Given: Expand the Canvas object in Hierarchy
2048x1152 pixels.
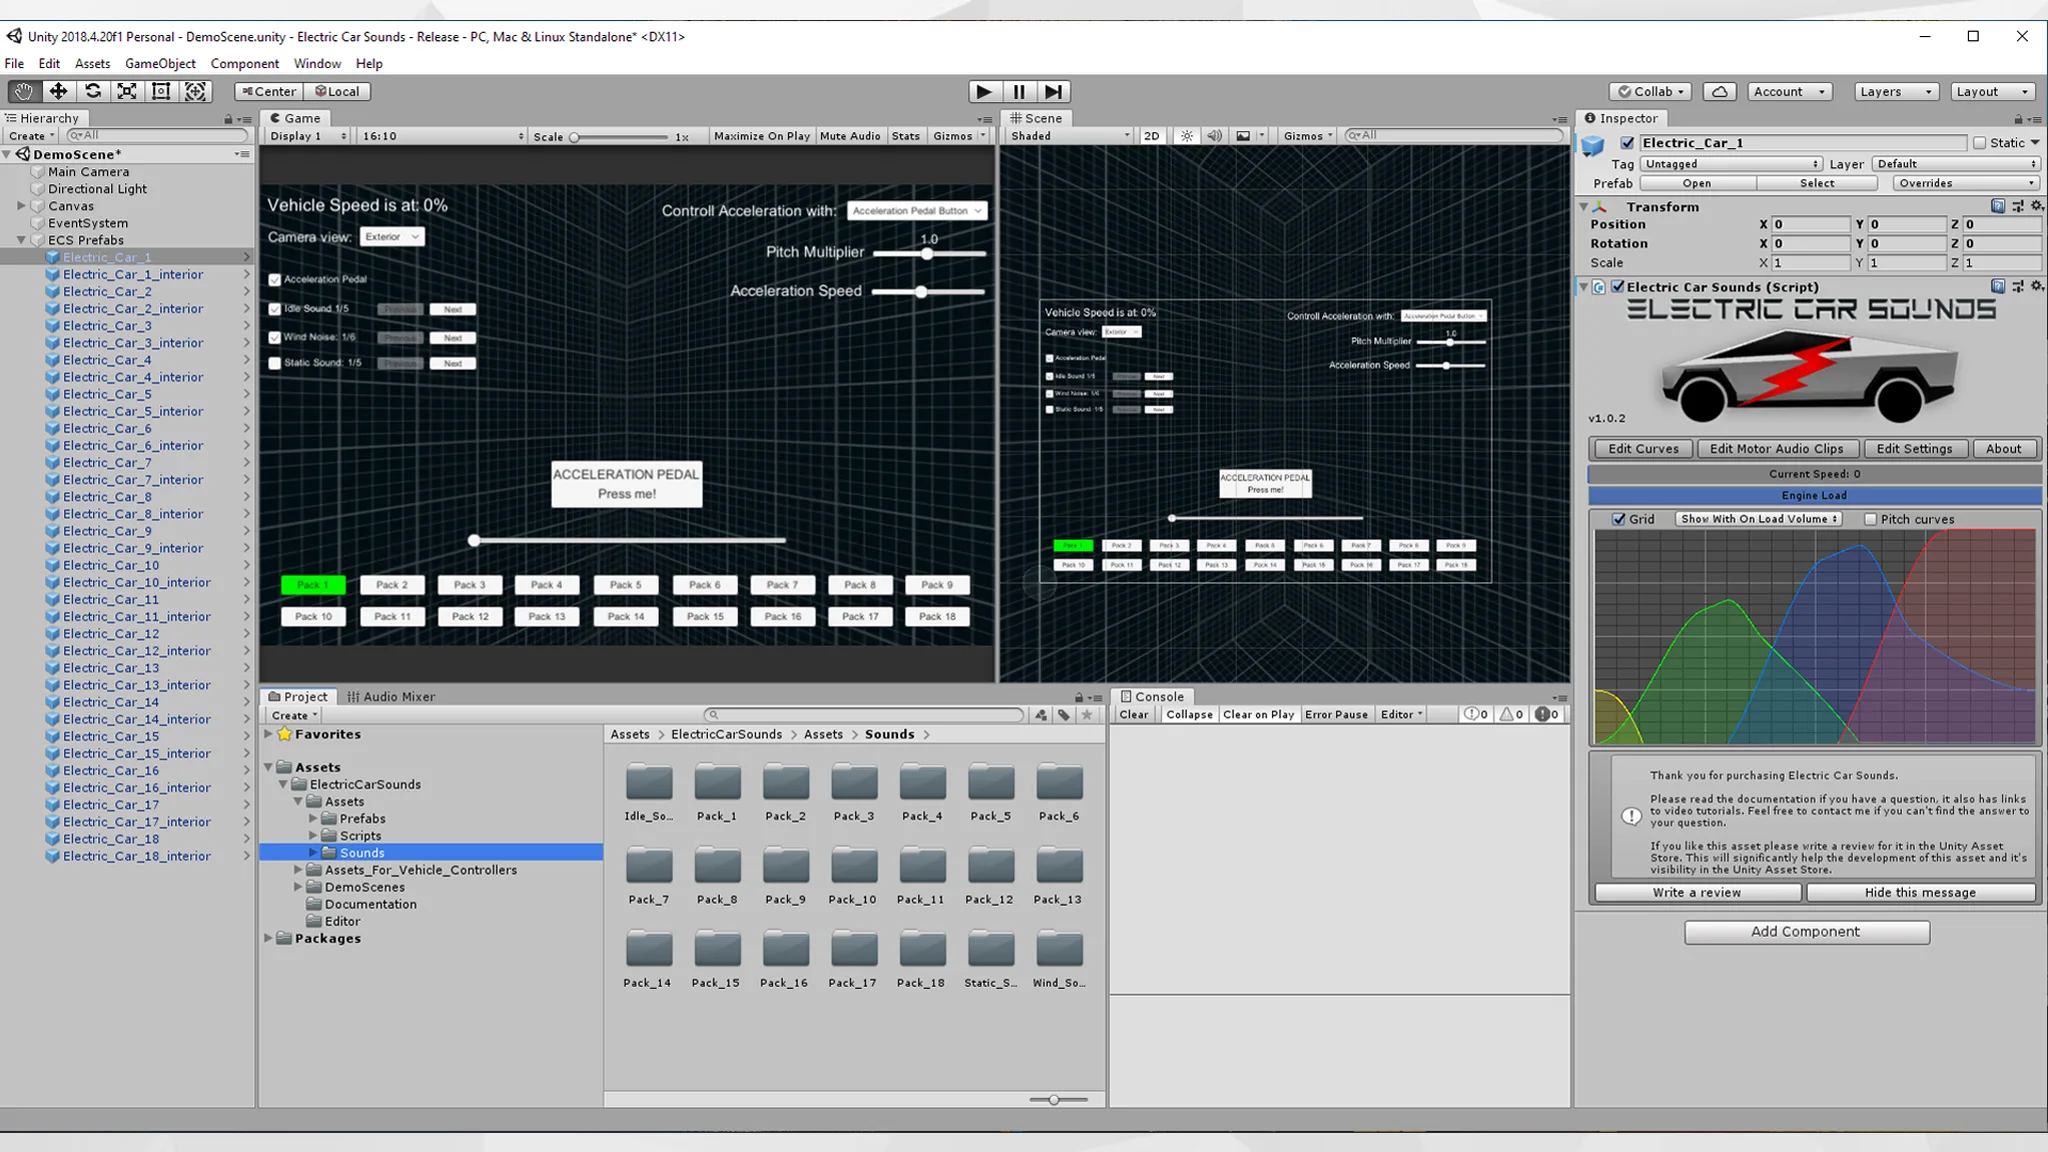Looking at the screenshot, I should coord(21,206).
